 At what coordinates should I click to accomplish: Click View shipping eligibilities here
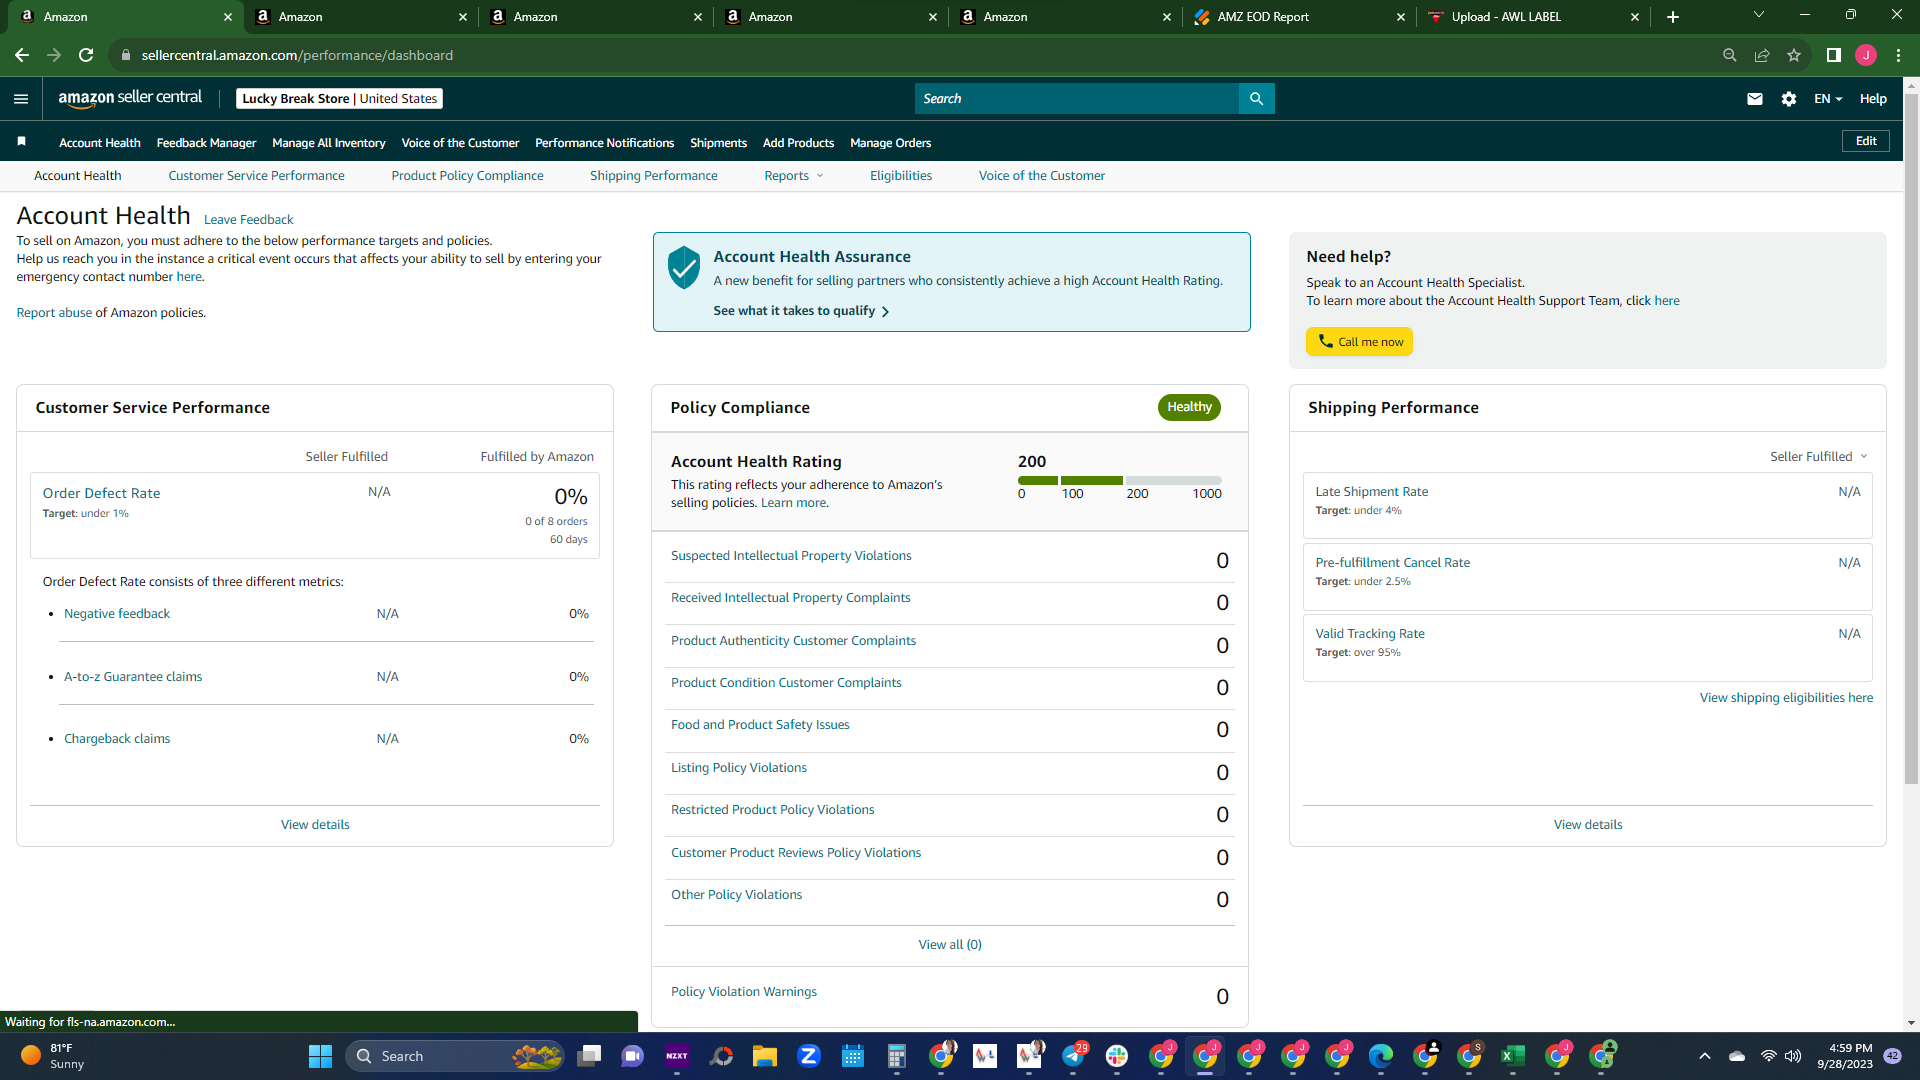1786,698
